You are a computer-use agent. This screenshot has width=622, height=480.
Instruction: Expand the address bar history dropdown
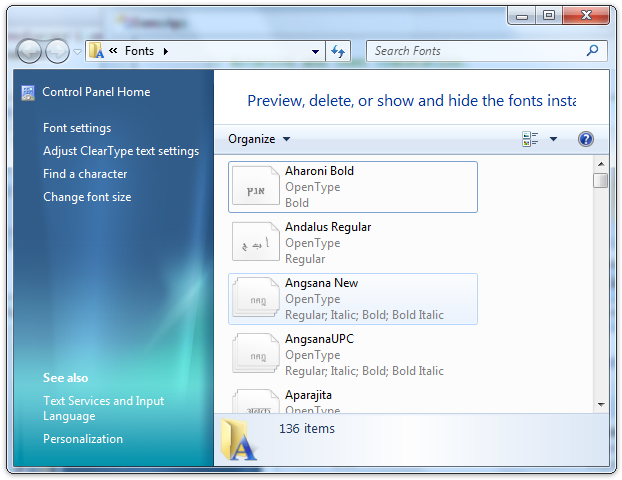(x=315, y=51)
